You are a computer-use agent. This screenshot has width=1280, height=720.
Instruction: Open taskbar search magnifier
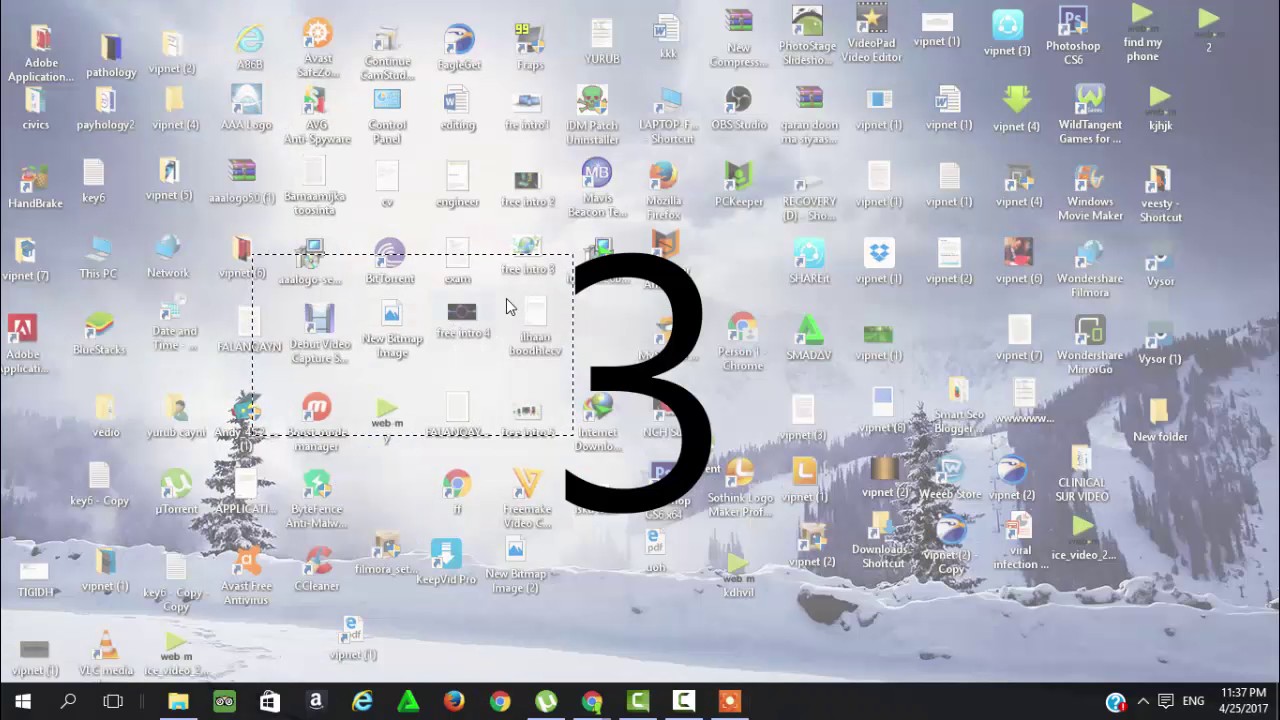(68, 702)
